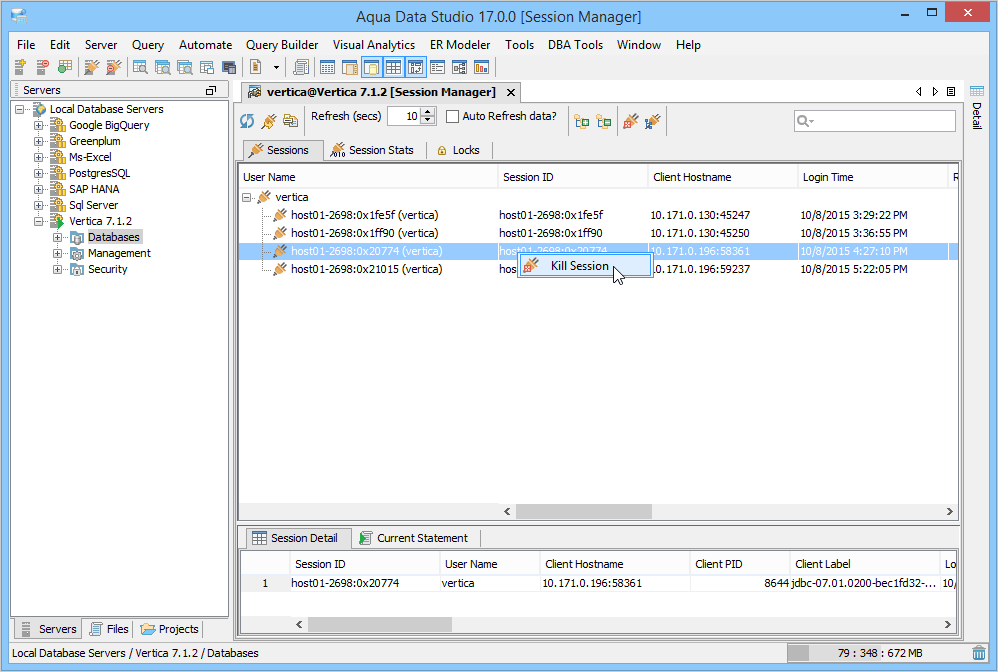Click the scroll tabs left arrow
The image size is (998, 672).
pos(918,92)
